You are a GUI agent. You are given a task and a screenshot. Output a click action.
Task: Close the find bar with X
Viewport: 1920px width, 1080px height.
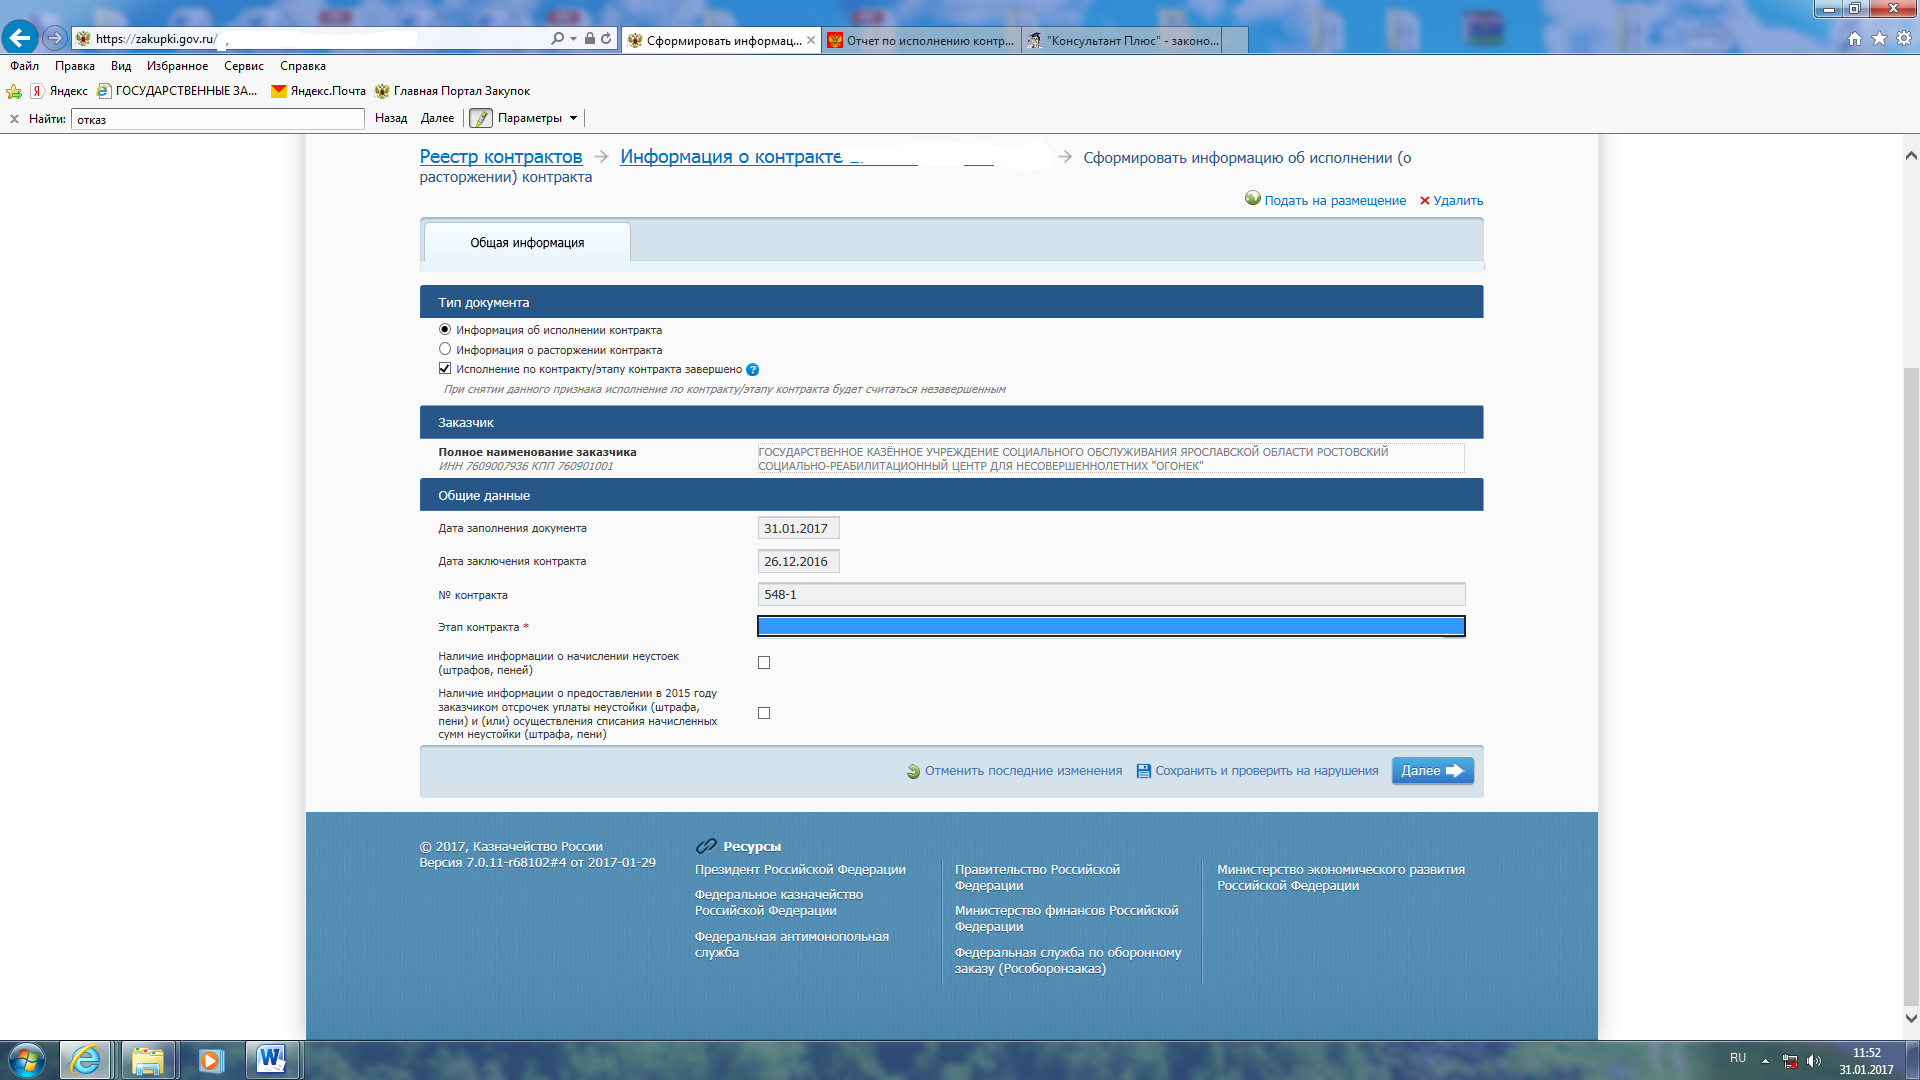[14, 119]
